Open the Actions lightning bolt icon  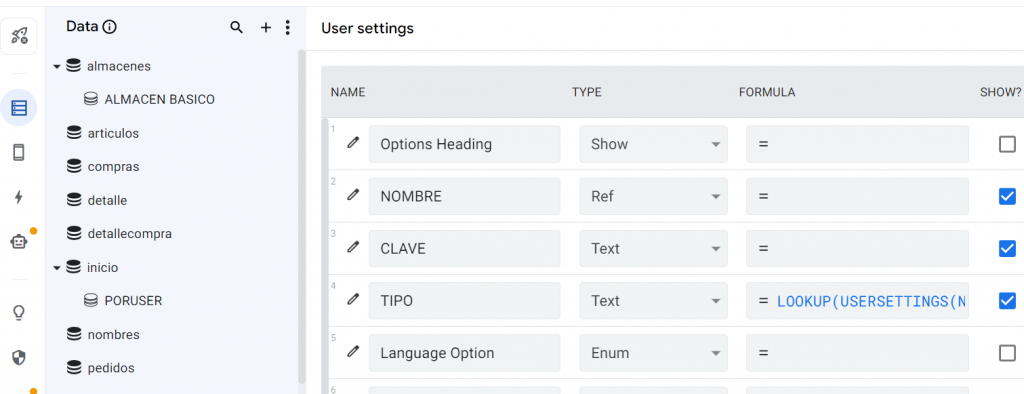pos(19,197)
